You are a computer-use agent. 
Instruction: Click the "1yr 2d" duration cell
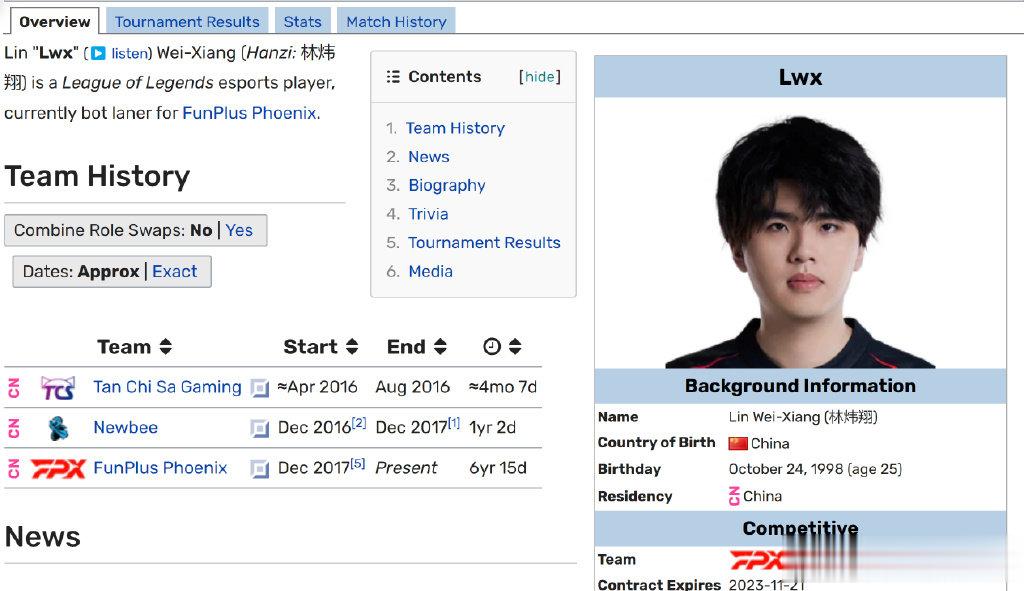[492, 428]
